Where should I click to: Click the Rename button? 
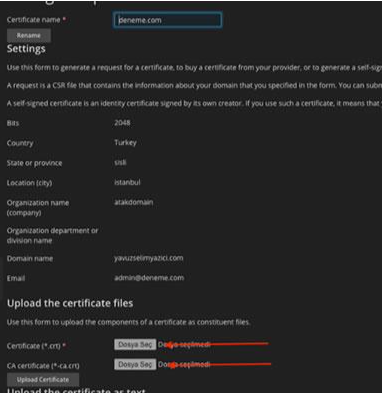(29, 35)
